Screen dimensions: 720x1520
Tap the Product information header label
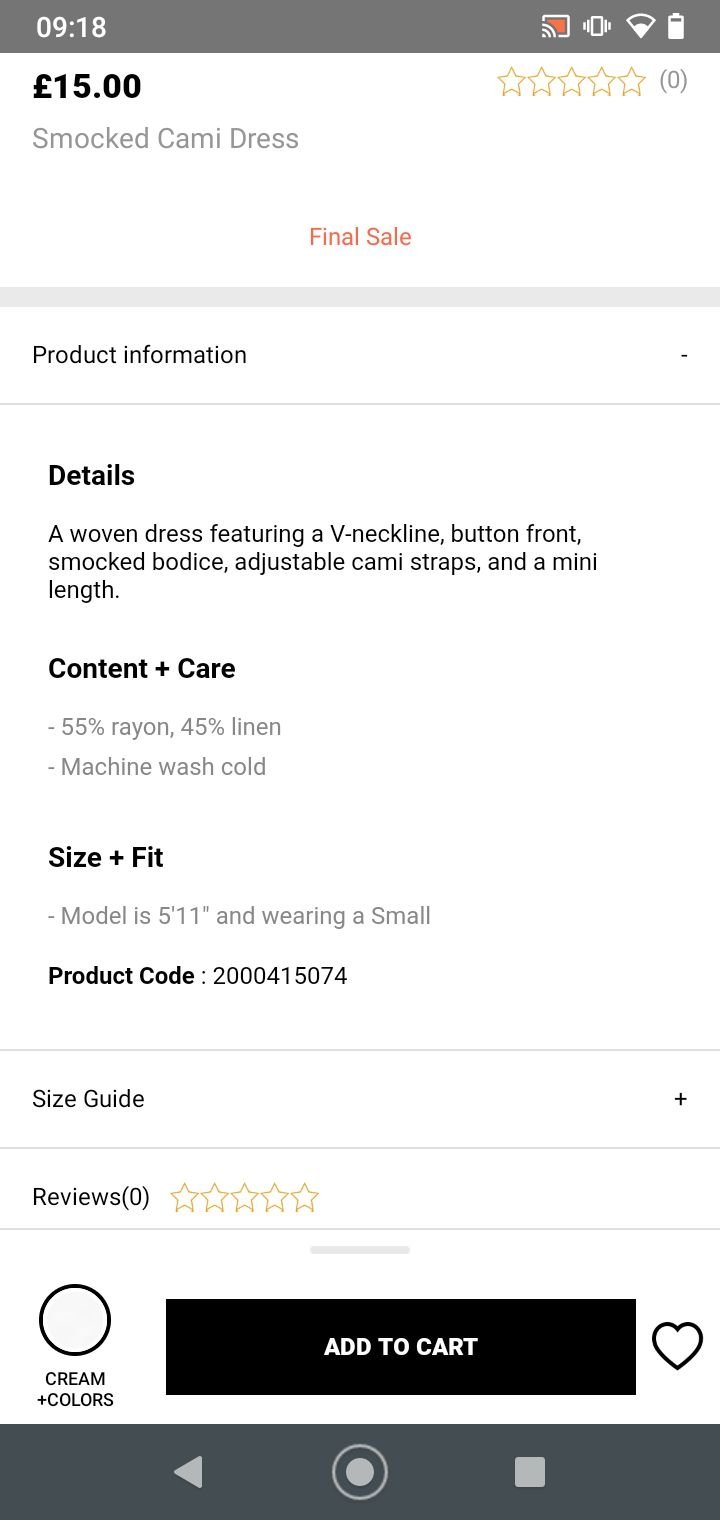pos(139,355)
